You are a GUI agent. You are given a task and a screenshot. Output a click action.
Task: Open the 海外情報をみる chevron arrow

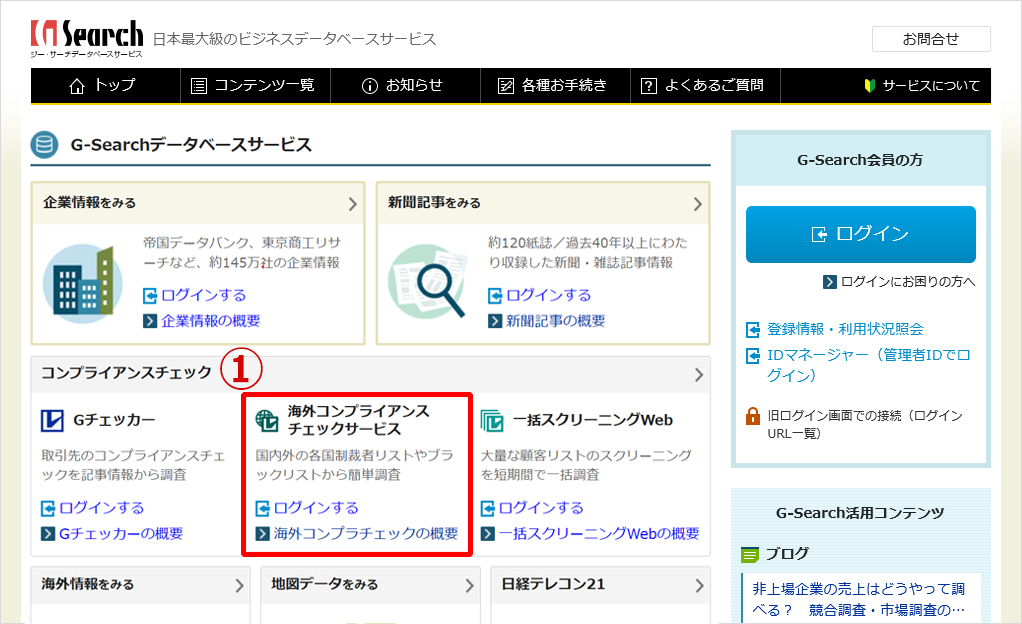pyautogui.click(x=239, y=585)
